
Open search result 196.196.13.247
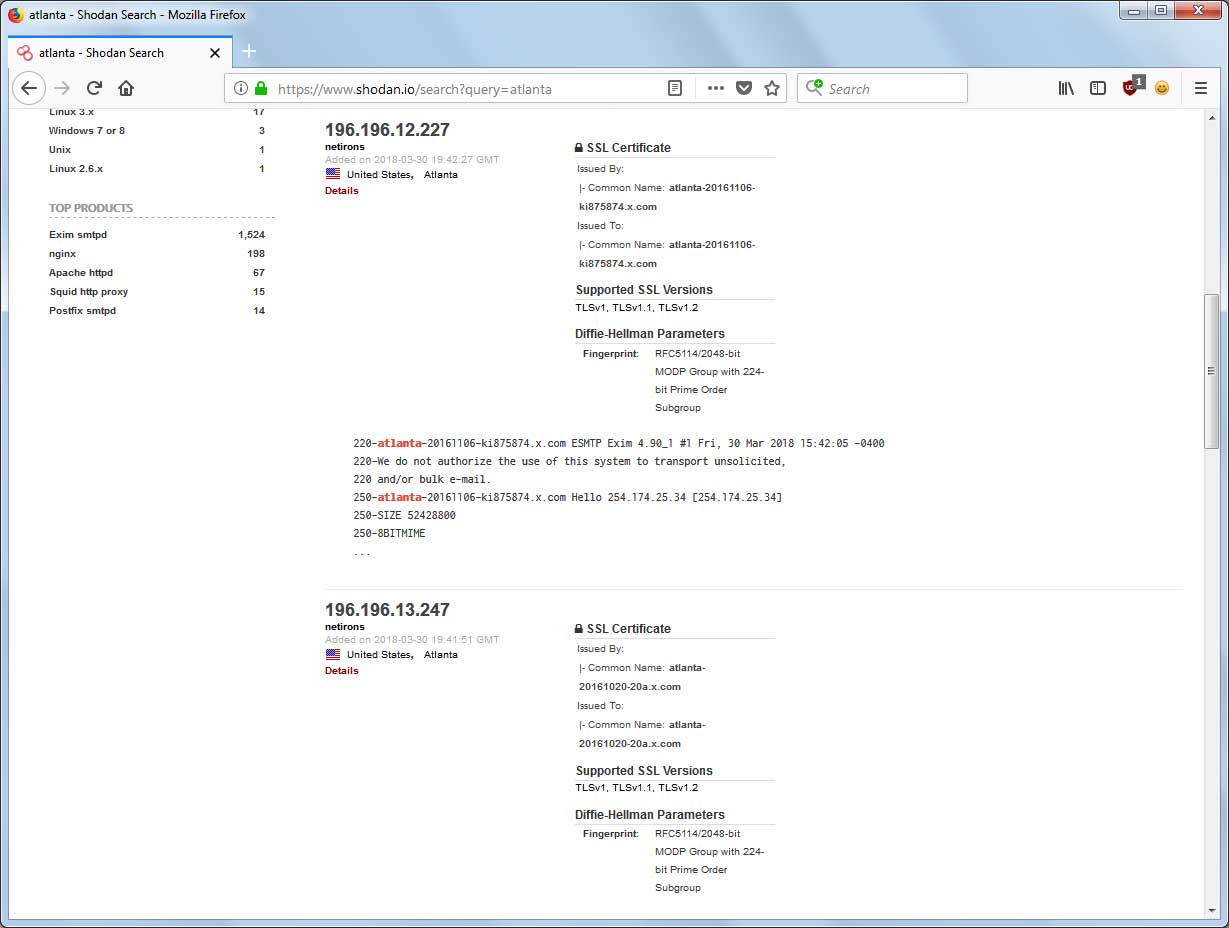pyautogui.click(x=387, y=609)
